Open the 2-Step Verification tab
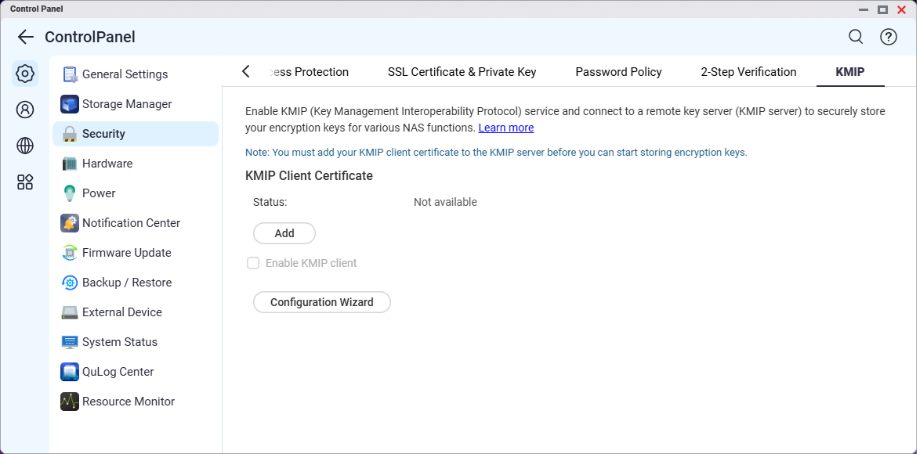This screenshot has width=918, height=454. (x=748, y=72)
